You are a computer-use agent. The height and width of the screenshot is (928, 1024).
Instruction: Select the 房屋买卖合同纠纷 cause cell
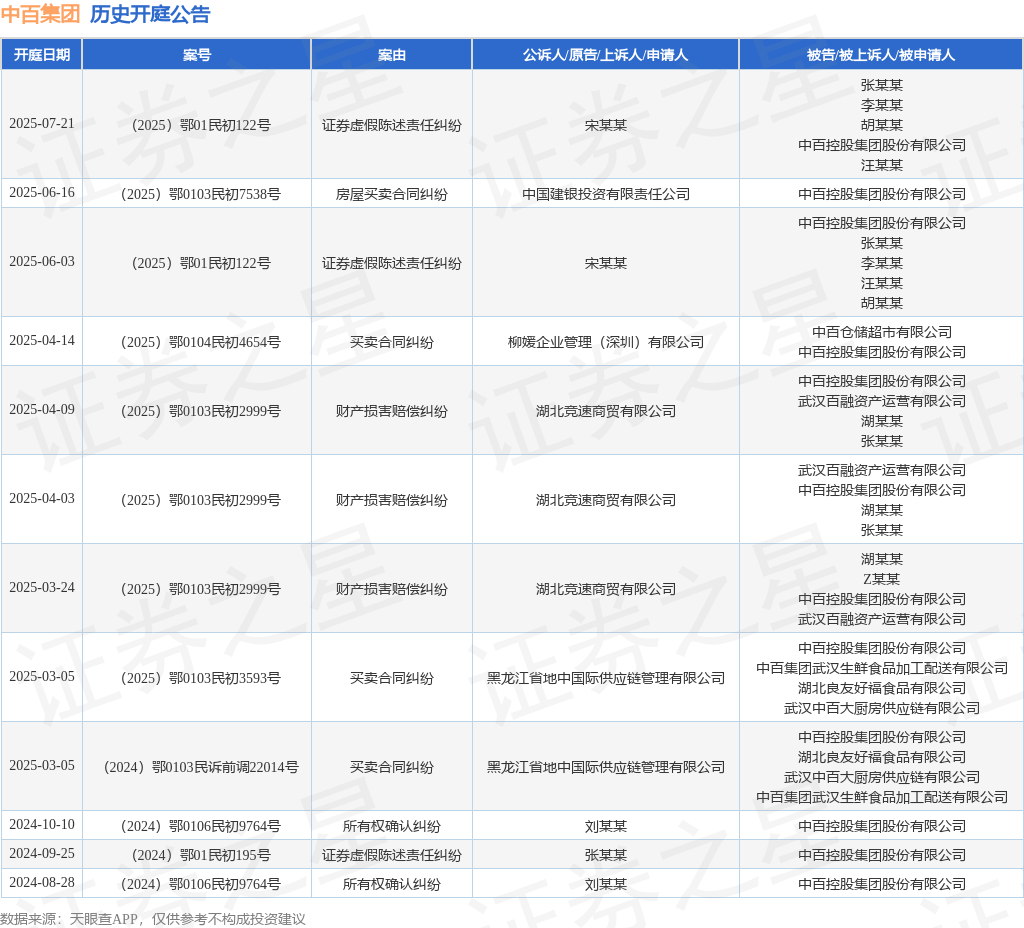[x=392, y=194]
